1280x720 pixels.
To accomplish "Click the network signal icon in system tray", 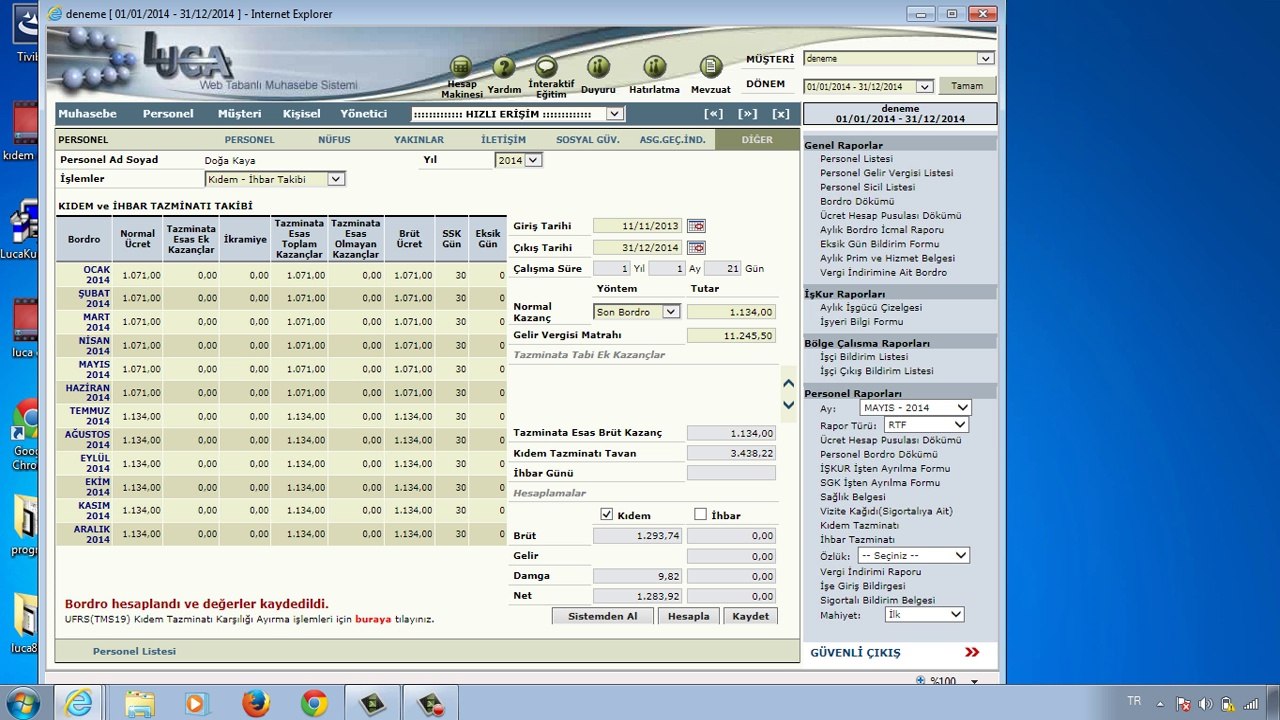I will pyautogui.click(x=1250, y=703).
